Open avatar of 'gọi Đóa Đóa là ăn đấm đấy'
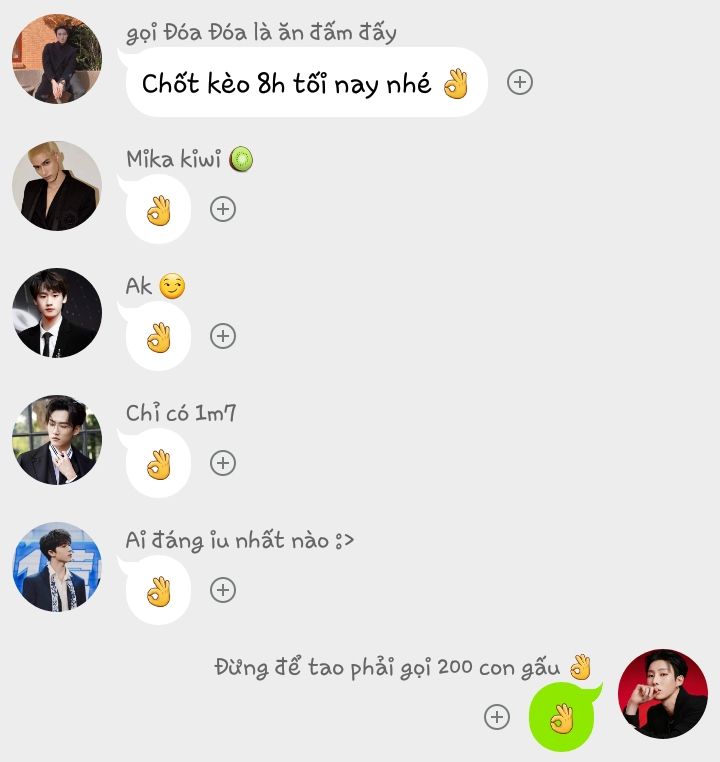Image resolution: width=720 pixels, height=762 pixels. [x=57, y=59]
